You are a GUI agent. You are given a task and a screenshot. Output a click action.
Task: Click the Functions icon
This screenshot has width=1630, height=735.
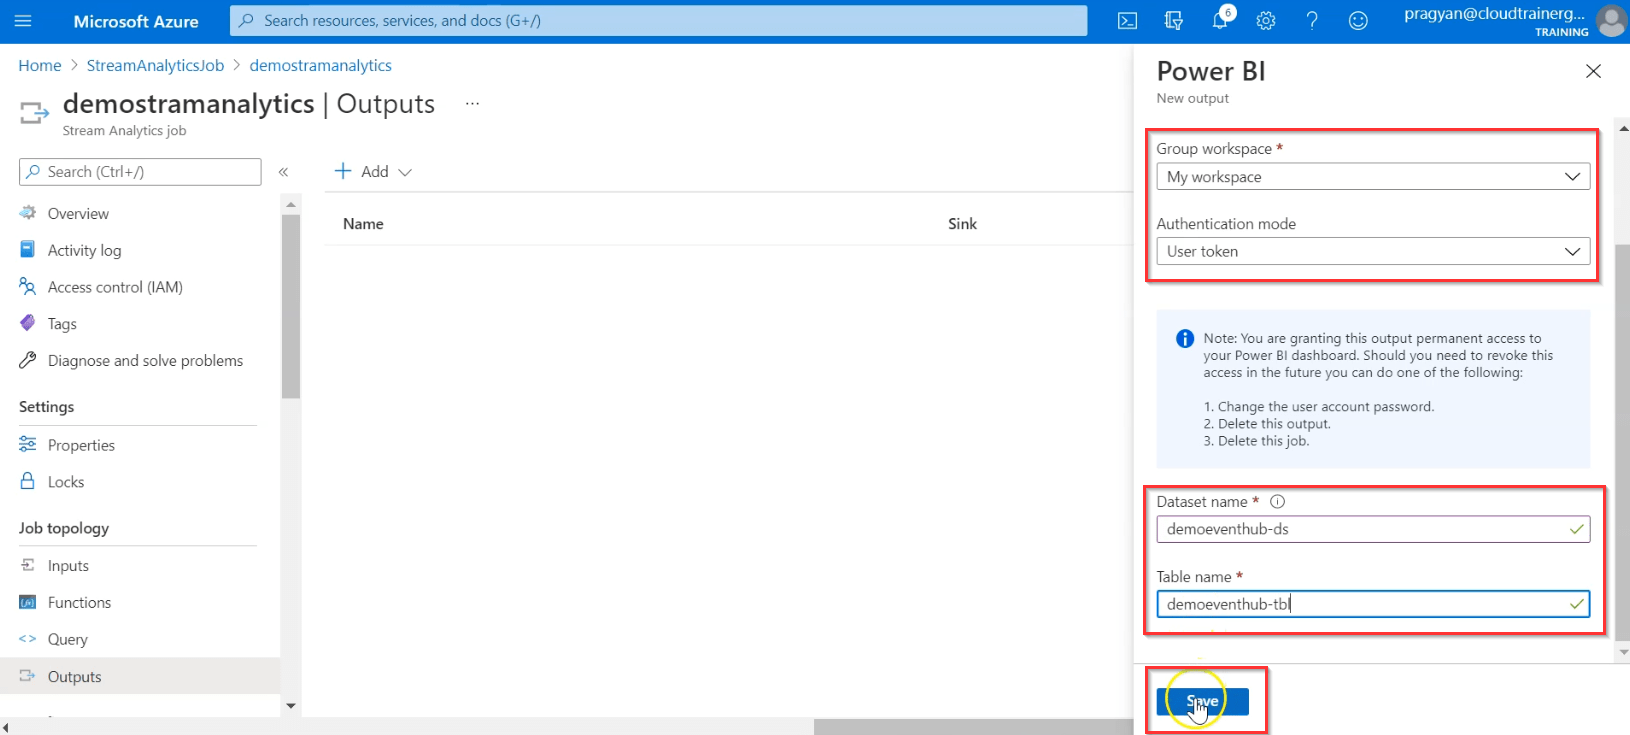point(28,602)
